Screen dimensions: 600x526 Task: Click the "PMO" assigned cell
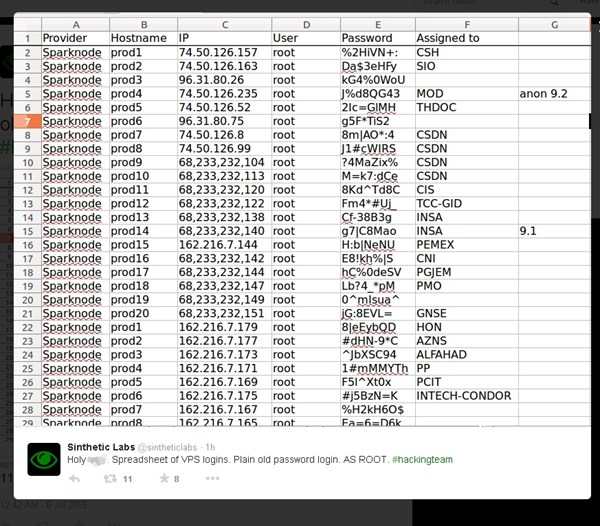(x=467, y=286)
